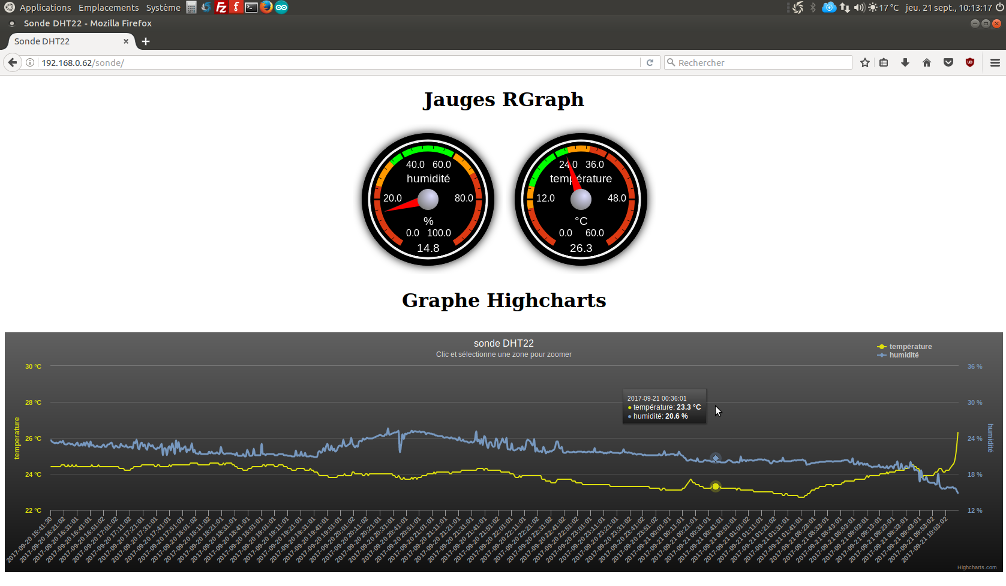
Task: Open the Applications menu
Action: click(44, 7)
